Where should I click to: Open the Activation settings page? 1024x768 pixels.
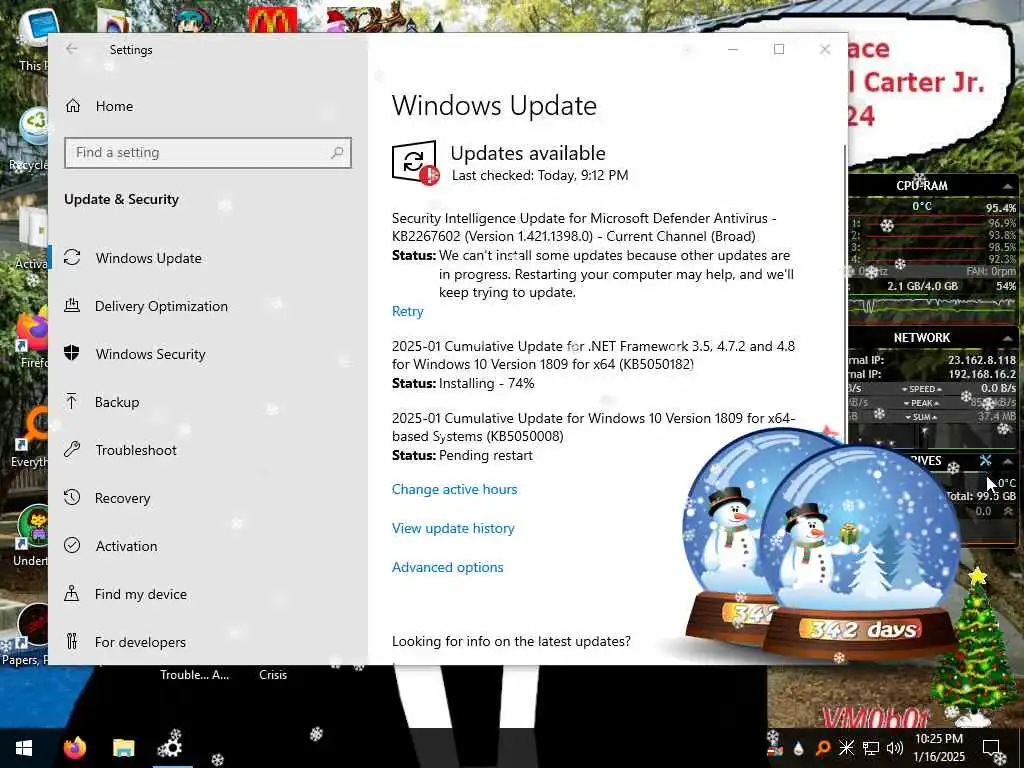click(x=126, y=546)
